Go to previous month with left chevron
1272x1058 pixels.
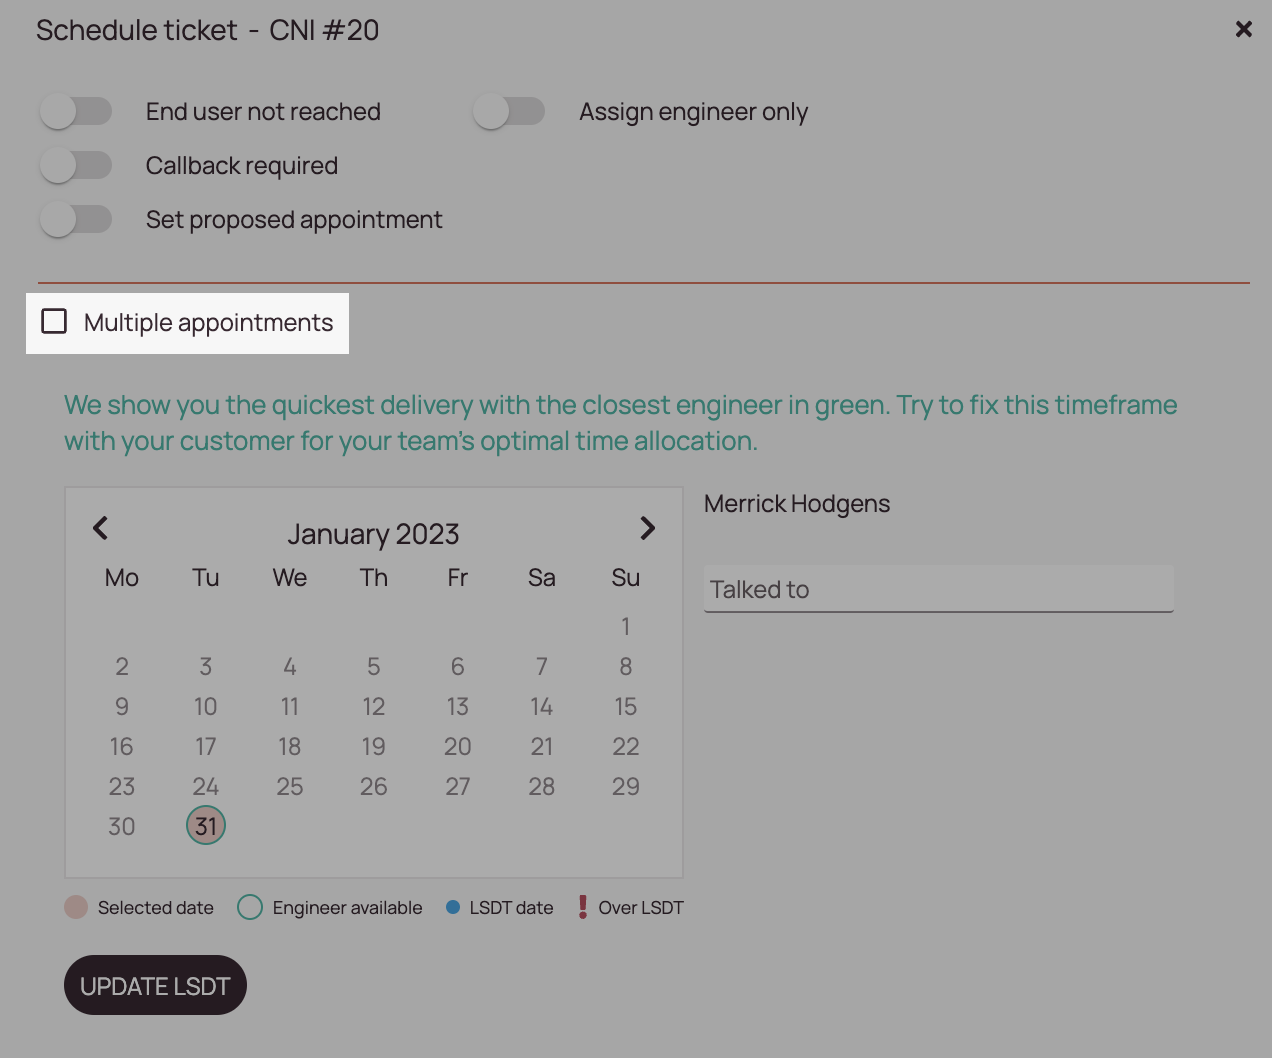101,528
